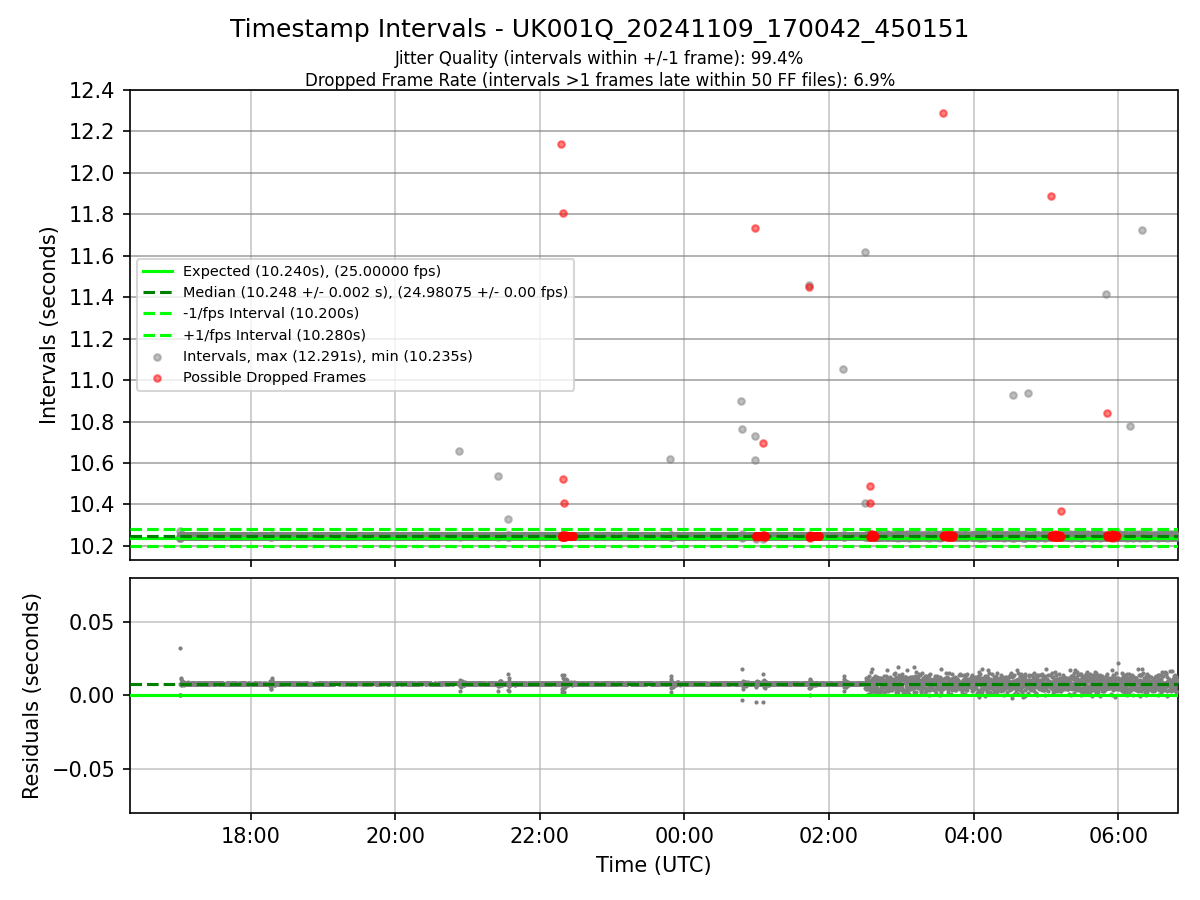Click the 06:00 time tick label
Screen dimensions: 1200x900
pyautogui.click(x=1118, y=834)
